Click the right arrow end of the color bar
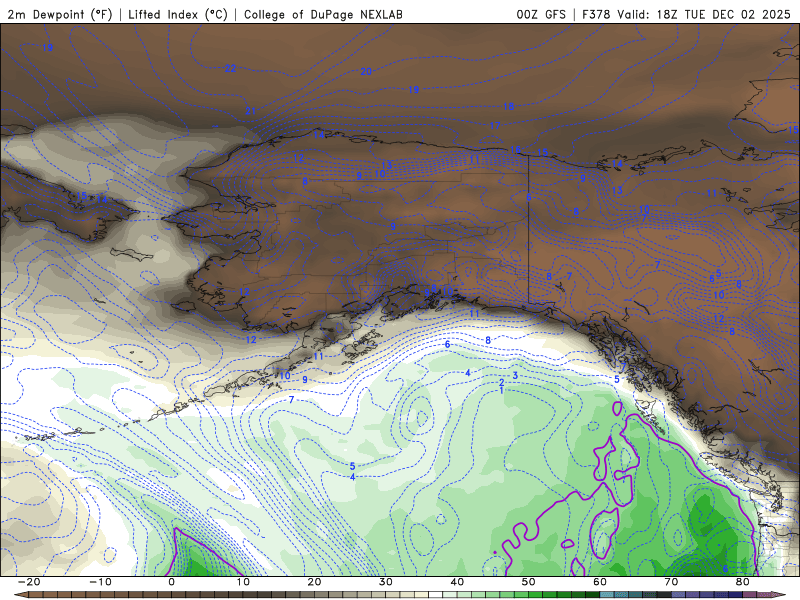The width and height of the screenshot is (800, 600). 780,595
